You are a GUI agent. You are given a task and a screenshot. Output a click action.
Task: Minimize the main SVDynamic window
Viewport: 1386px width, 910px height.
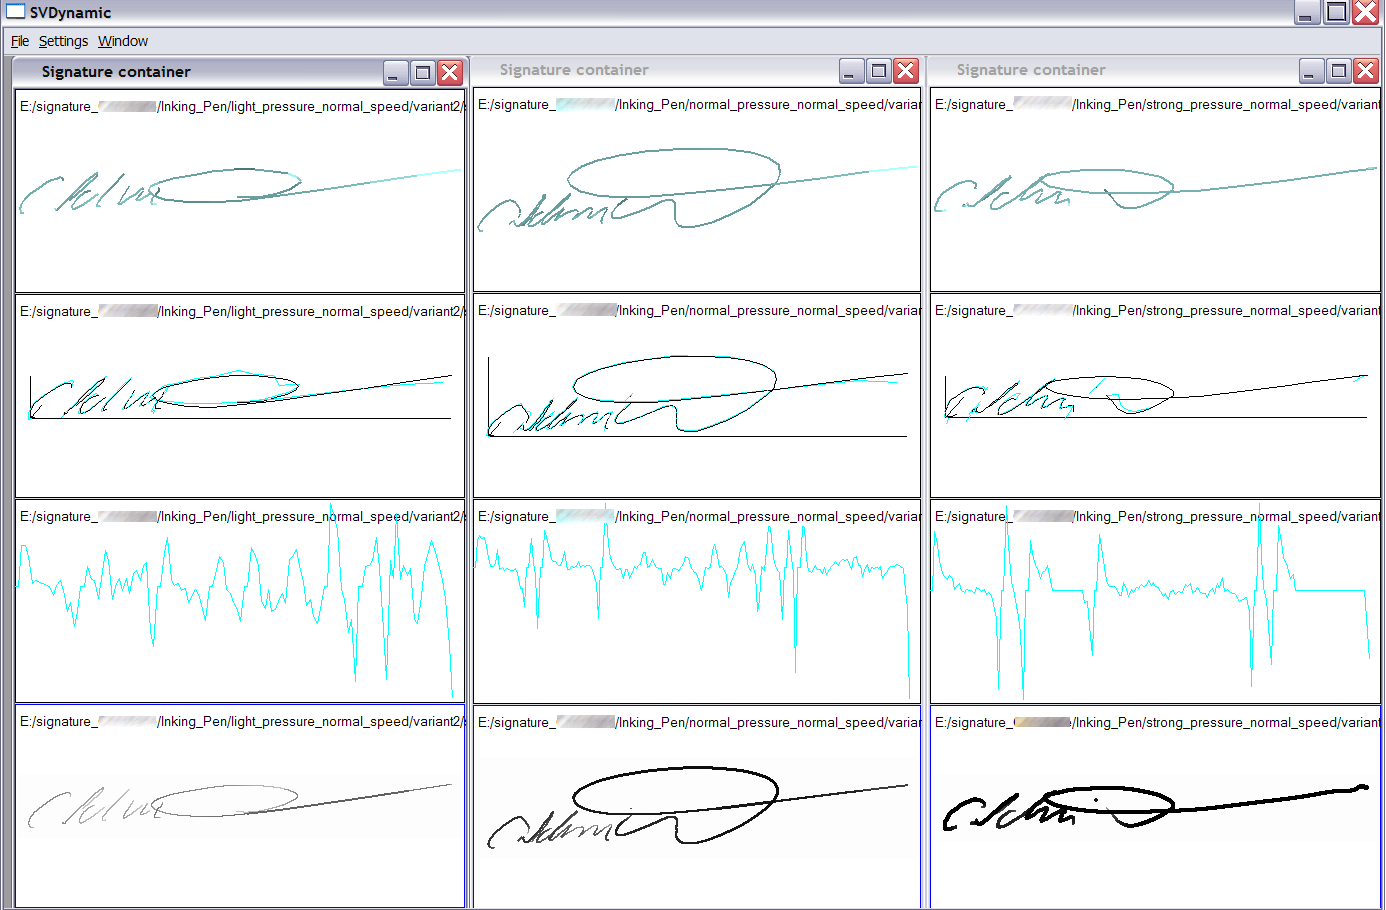coord(1307,12)
